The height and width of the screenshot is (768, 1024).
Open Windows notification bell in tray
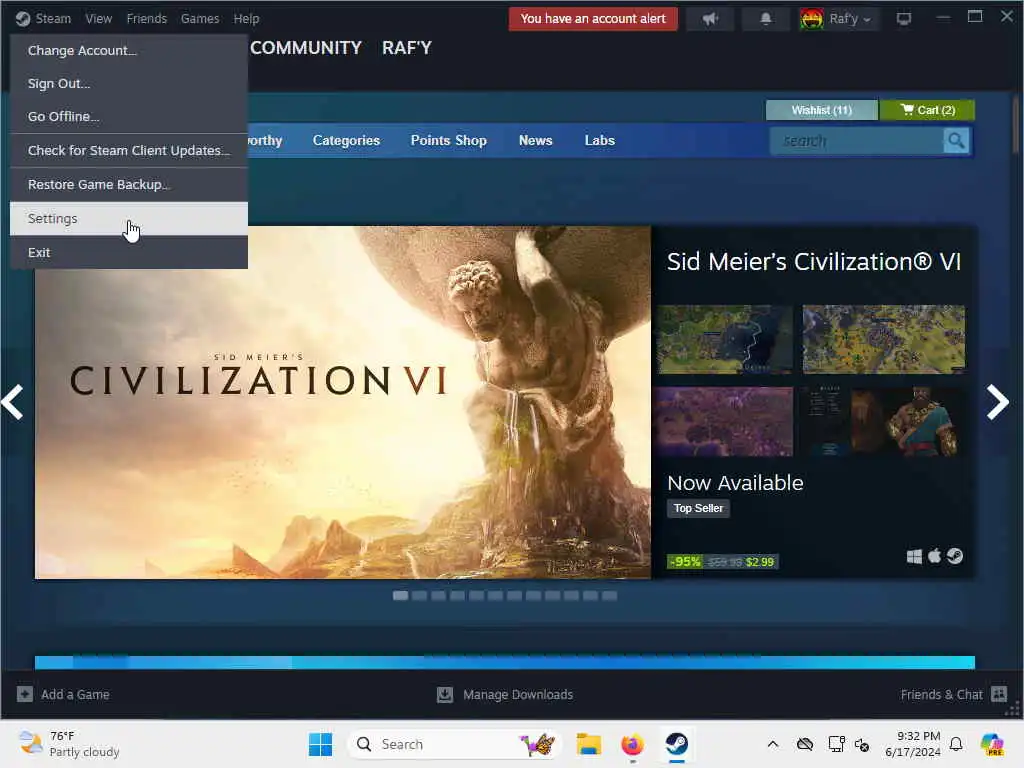956,744
